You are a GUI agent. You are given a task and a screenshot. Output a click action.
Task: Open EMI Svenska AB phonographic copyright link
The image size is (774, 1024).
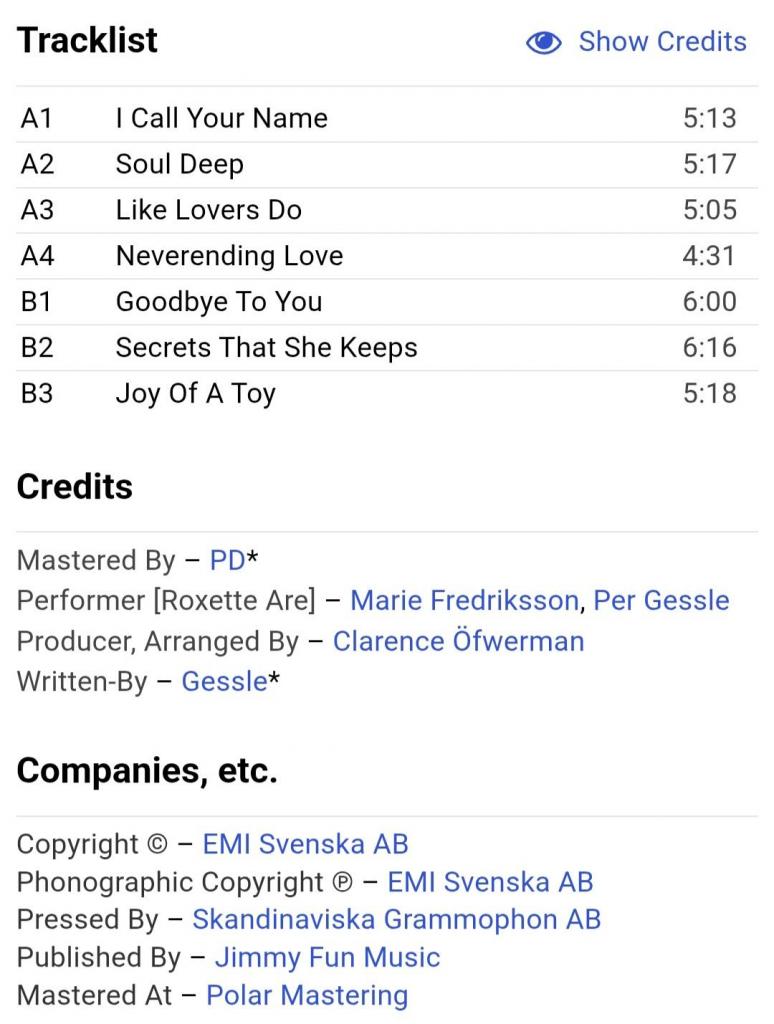(x=490, y=882)
